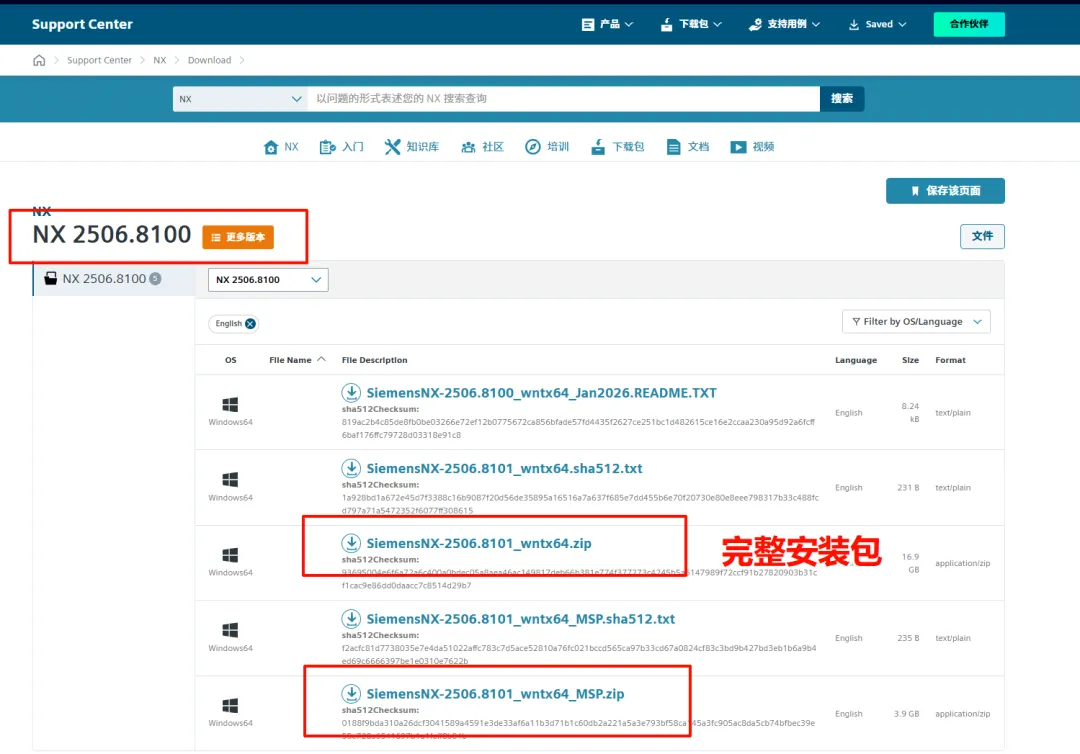This screenshot has width=1080, height=754.
Task: Click the home icon in breadcrumb
Action: [39, 60]
